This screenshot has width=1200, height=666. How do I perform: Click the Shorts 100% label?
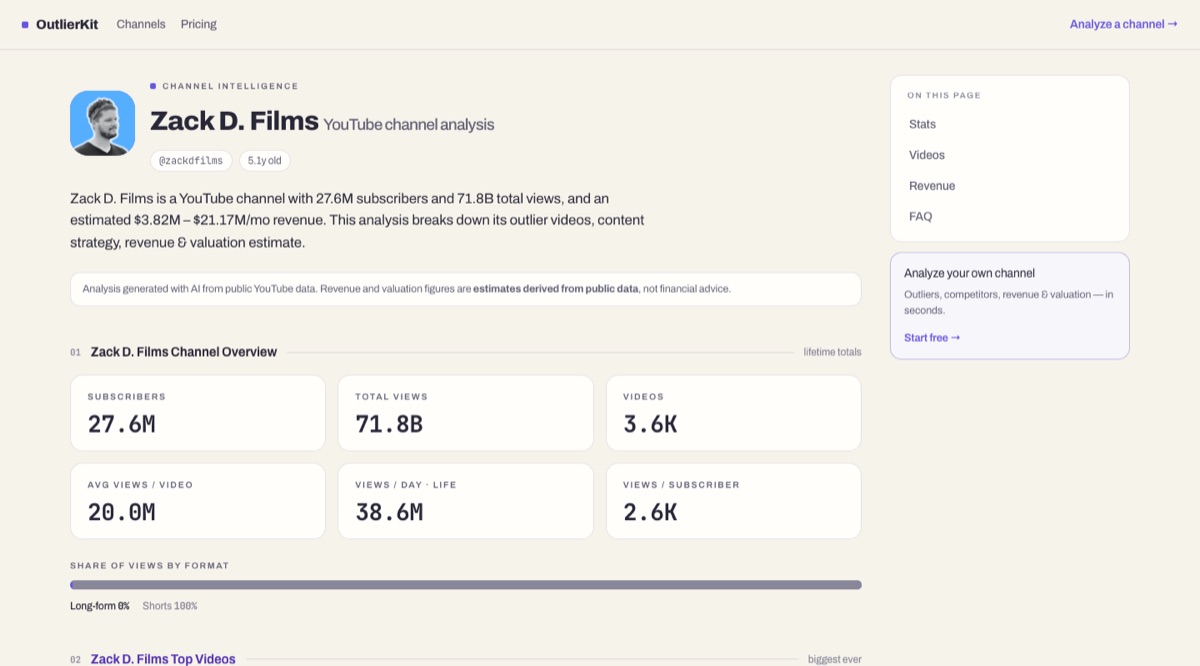170,606
